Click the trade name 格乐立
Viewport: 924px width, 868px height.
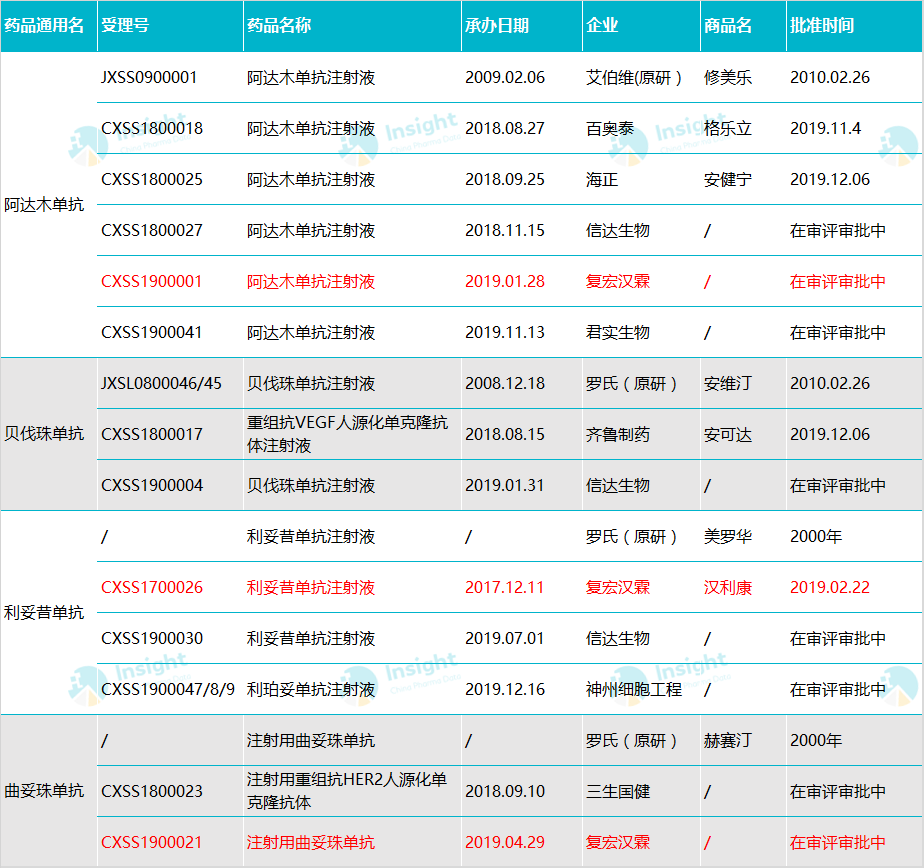(x=728, y=128)
